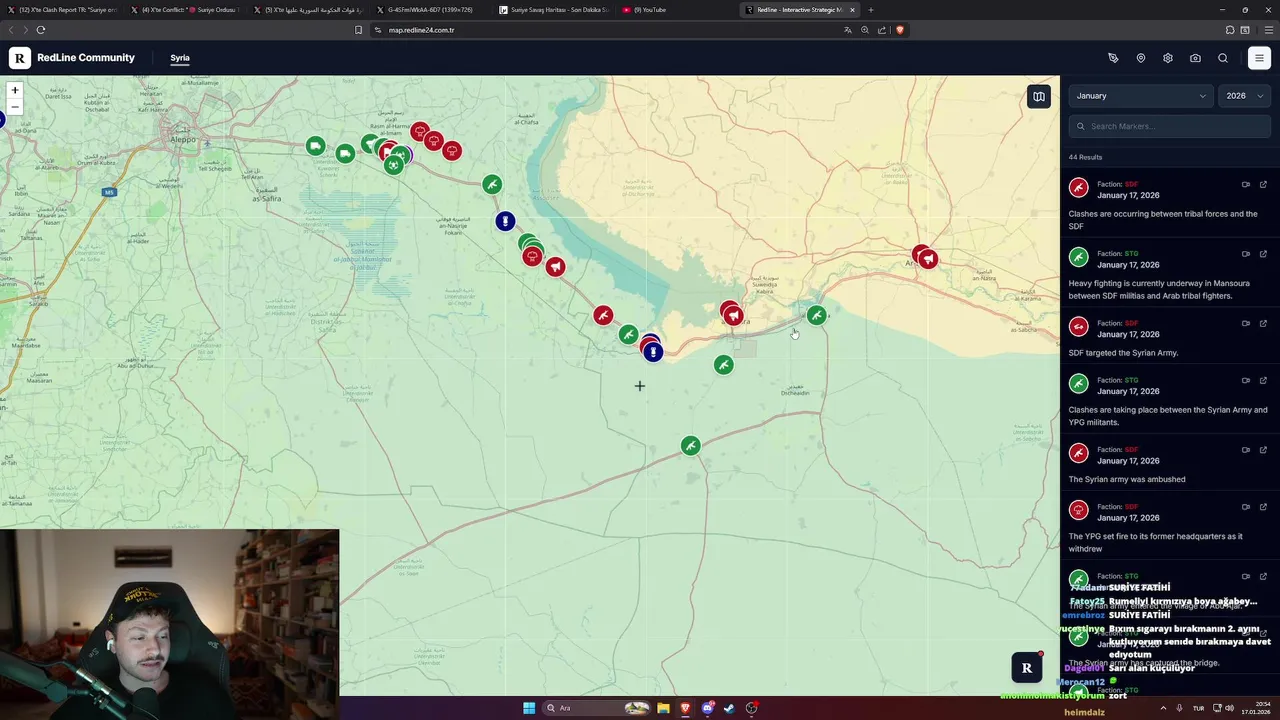Switch to X'te Clash Report browser tab

(62, 10)
